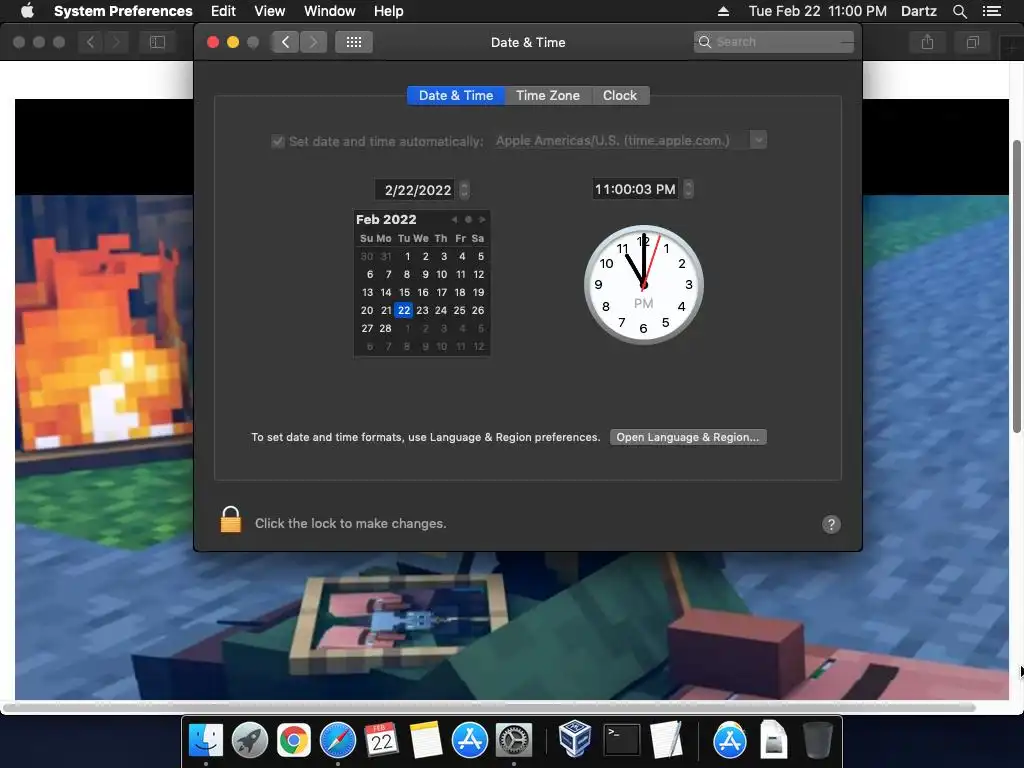Screen dimensions: 1024x768
Task: Open Terminal from the Dock
Action: (621, 740)
